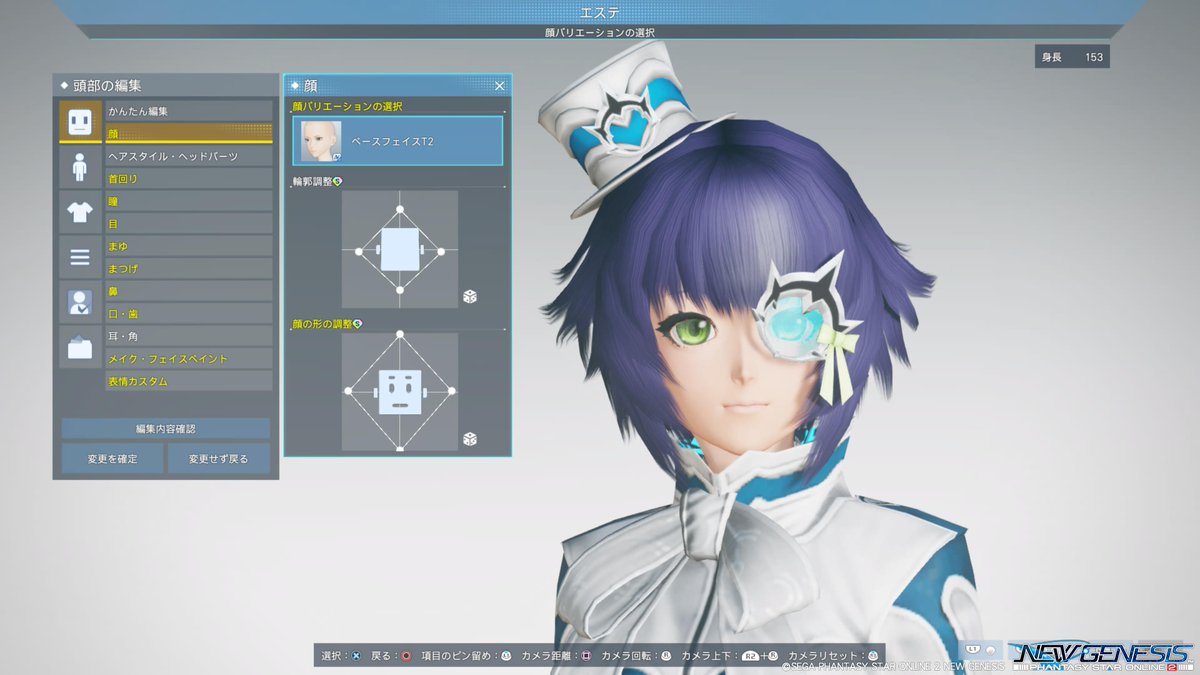Open かんたん編集 menu entry
Screen dimensions: 1200x675
(189, 111)
